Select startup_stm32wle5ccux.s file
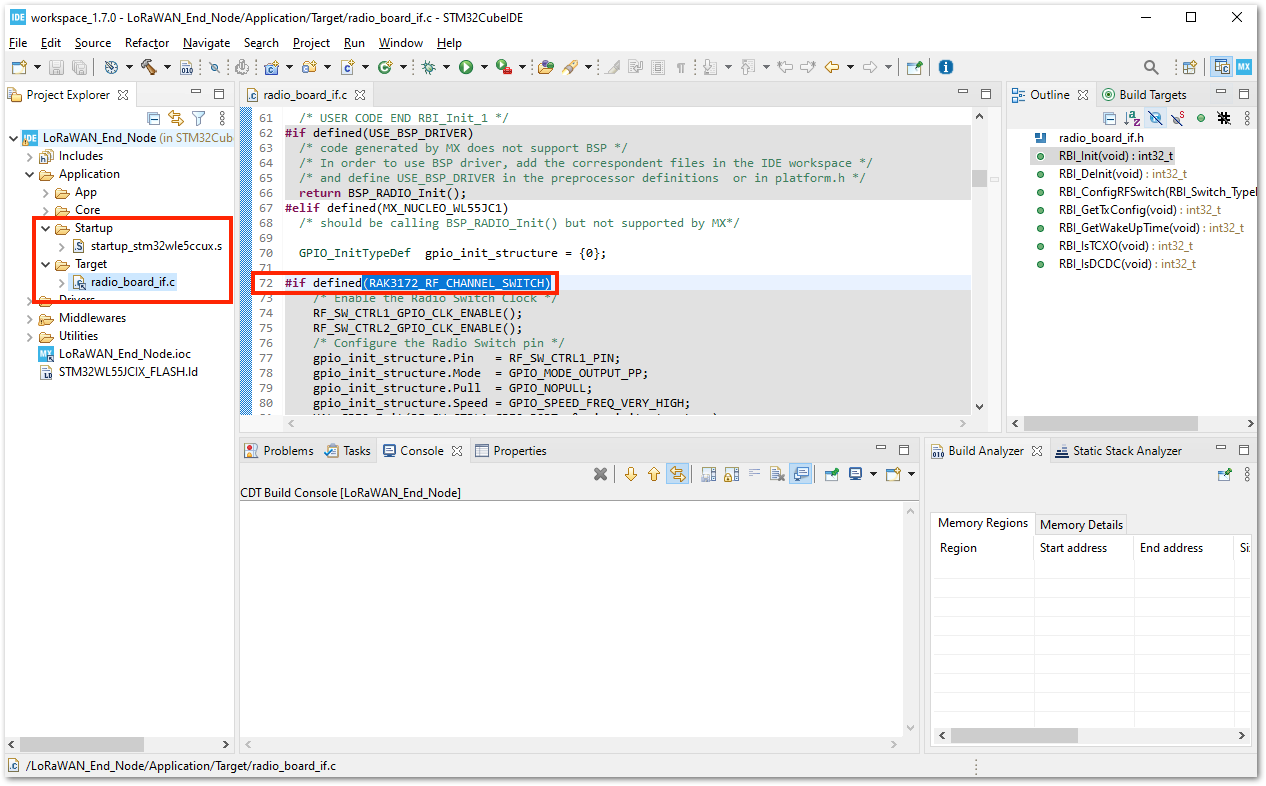The image size is (1266, 786). pos(147,246)
